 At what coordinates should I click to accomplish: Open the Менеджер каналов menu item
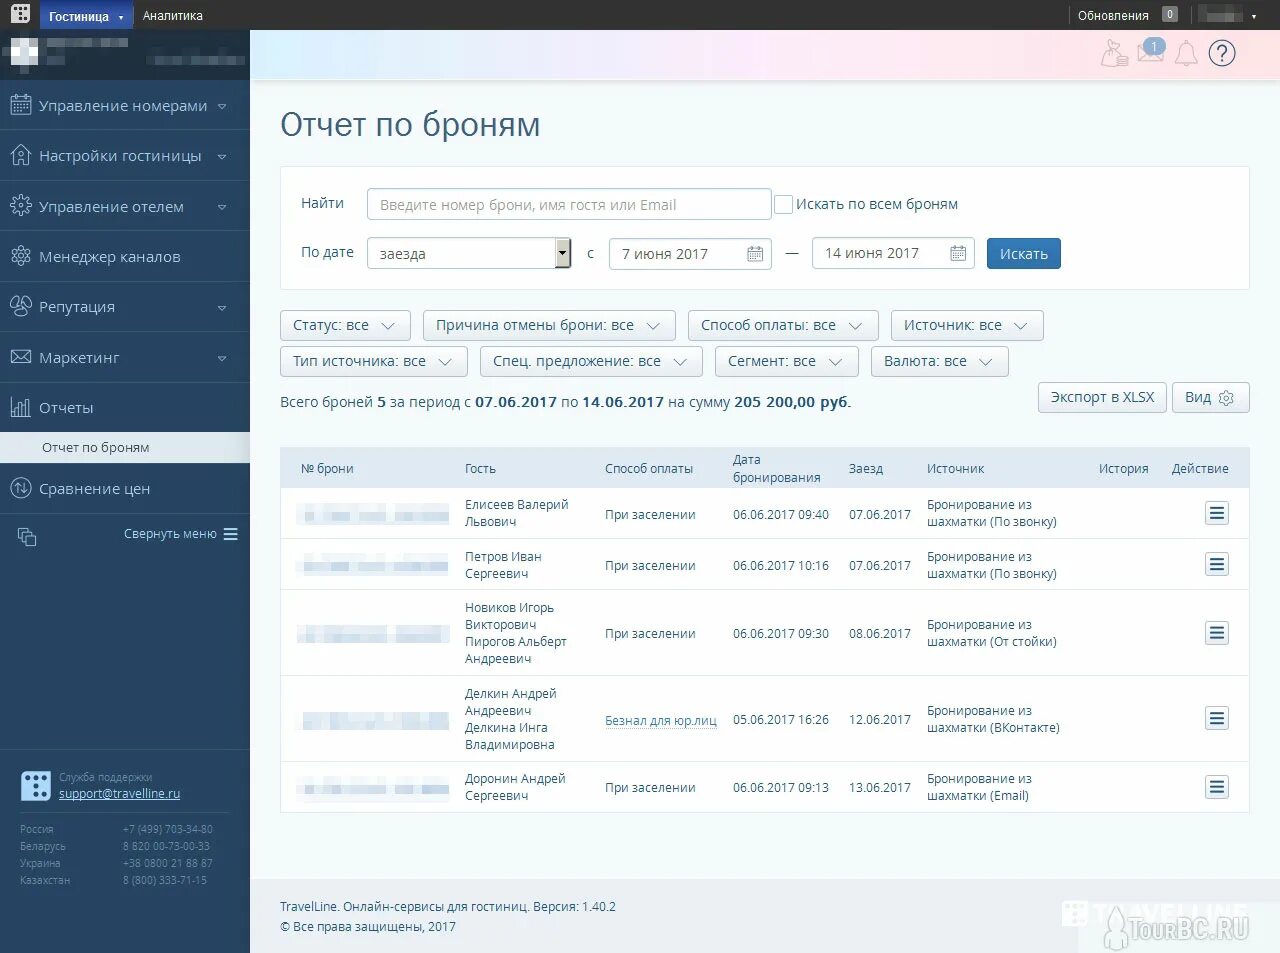point(125,256)
